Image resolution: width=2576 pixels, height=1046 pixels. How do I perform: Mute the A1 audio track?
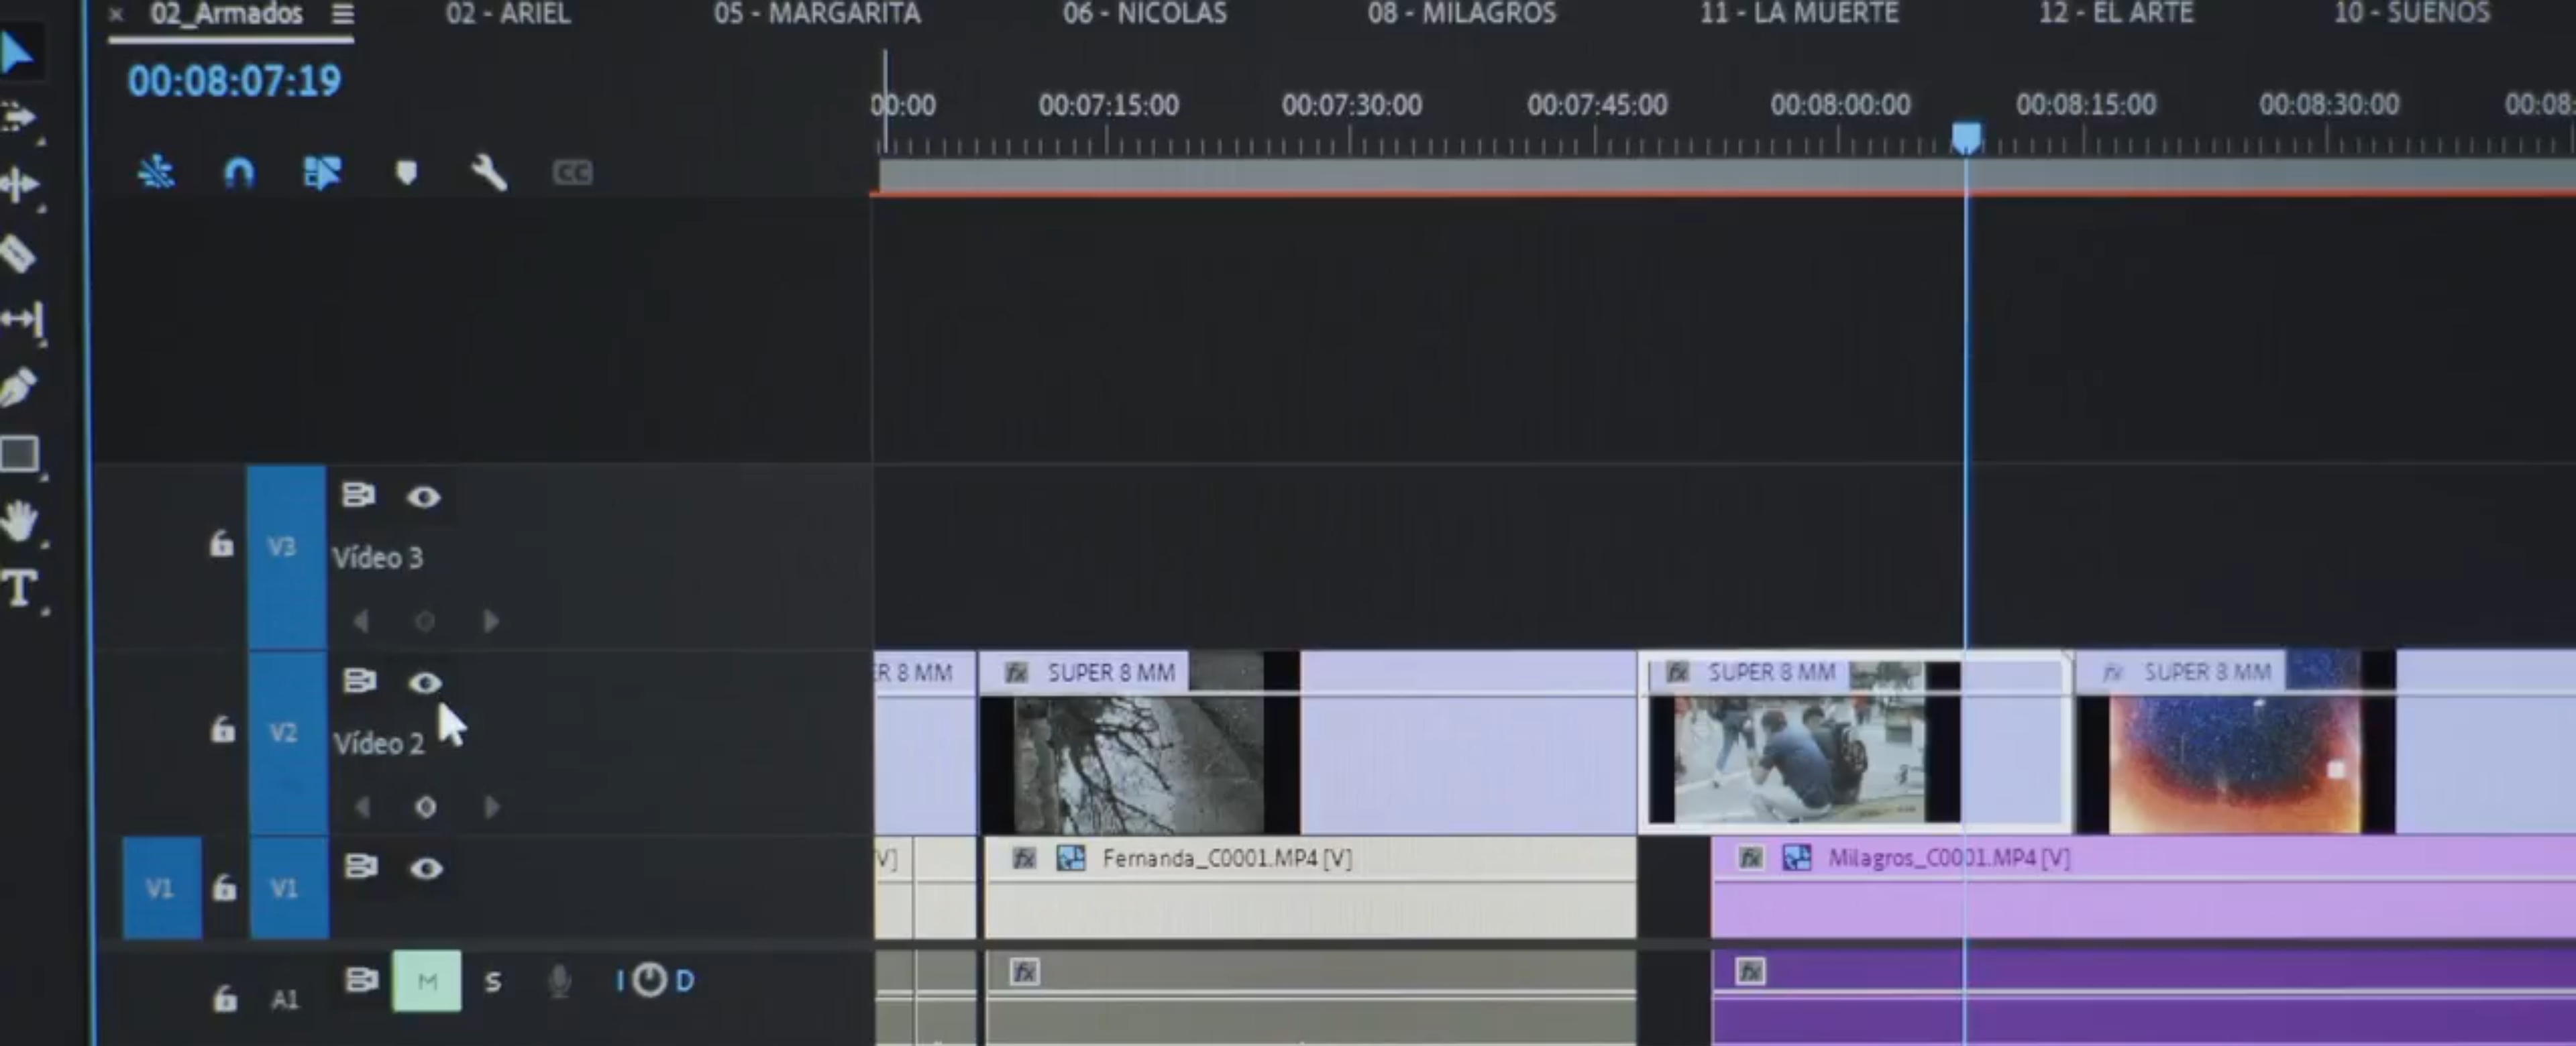[x=427, y=981]
